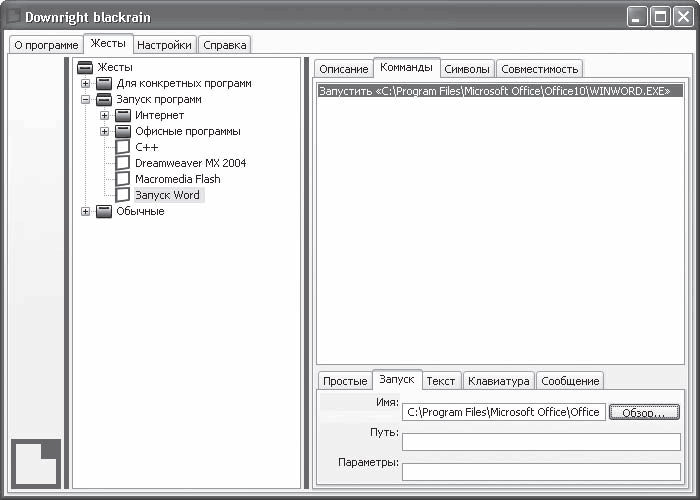The width and height of the screenshot is (700, 500).
Task: Collapse the Запуск программ tree node
Action: 85,100
